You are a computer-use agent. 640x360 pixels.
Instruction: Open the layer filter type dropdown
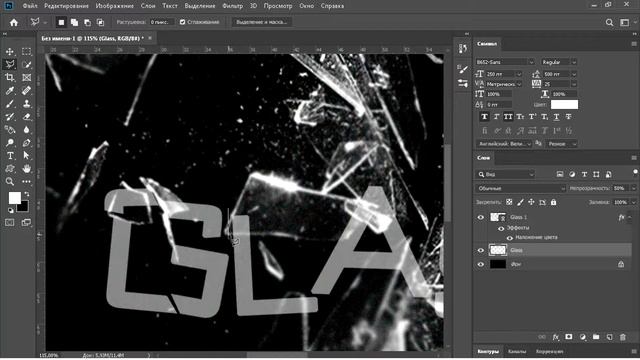point(506,175)
